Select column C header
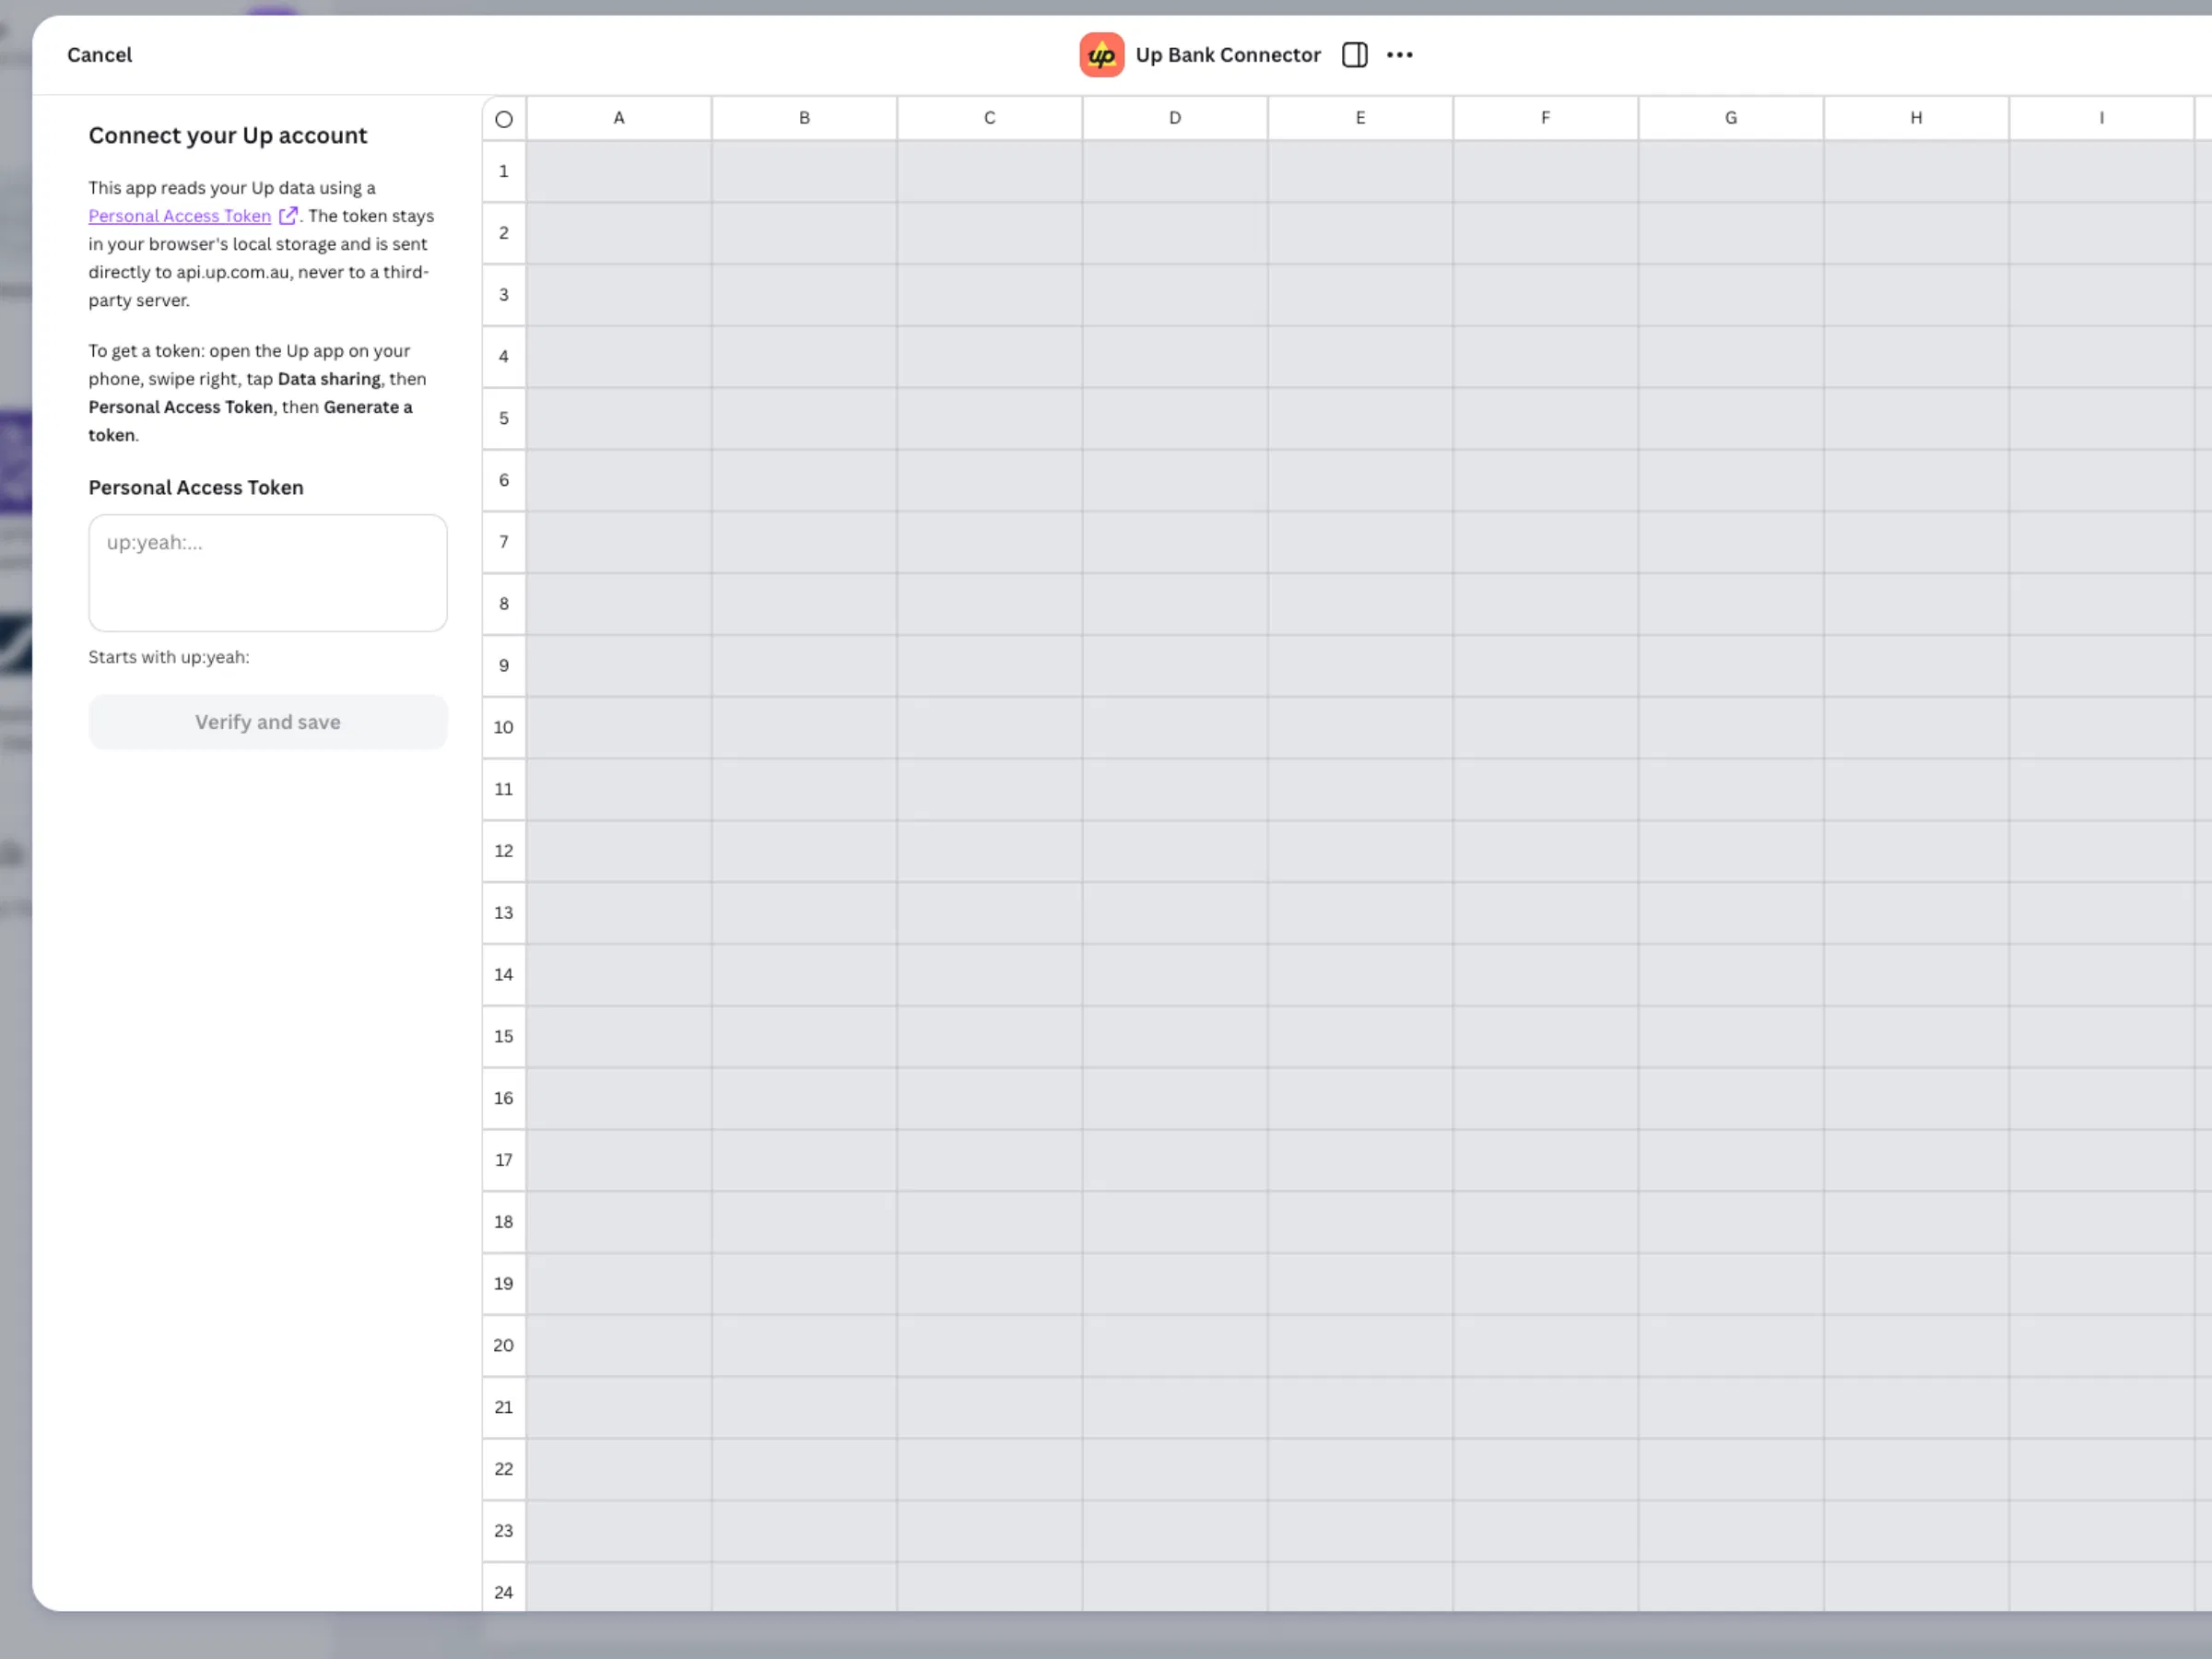This screenshot has height=1659, width=2212. [x=989, y=118]
